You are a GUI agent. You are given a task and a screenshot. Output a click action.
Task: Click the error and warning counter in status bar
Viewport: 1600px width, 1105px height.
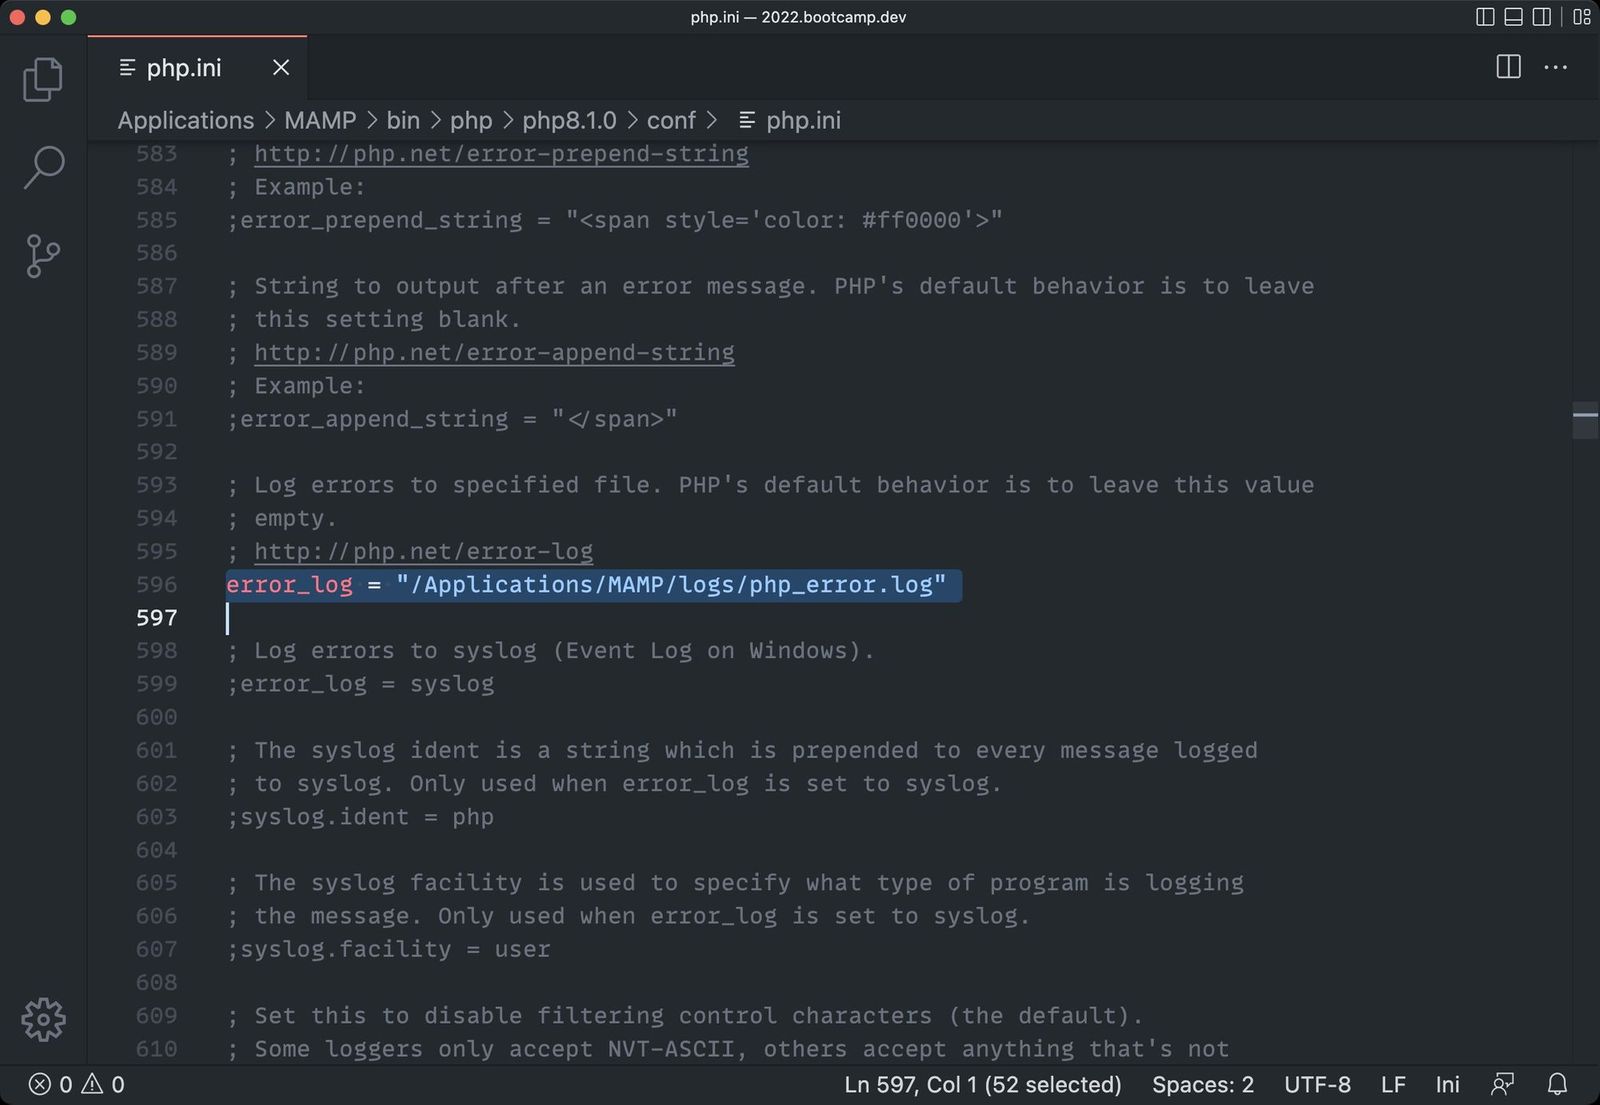(x=70, y=1084)
